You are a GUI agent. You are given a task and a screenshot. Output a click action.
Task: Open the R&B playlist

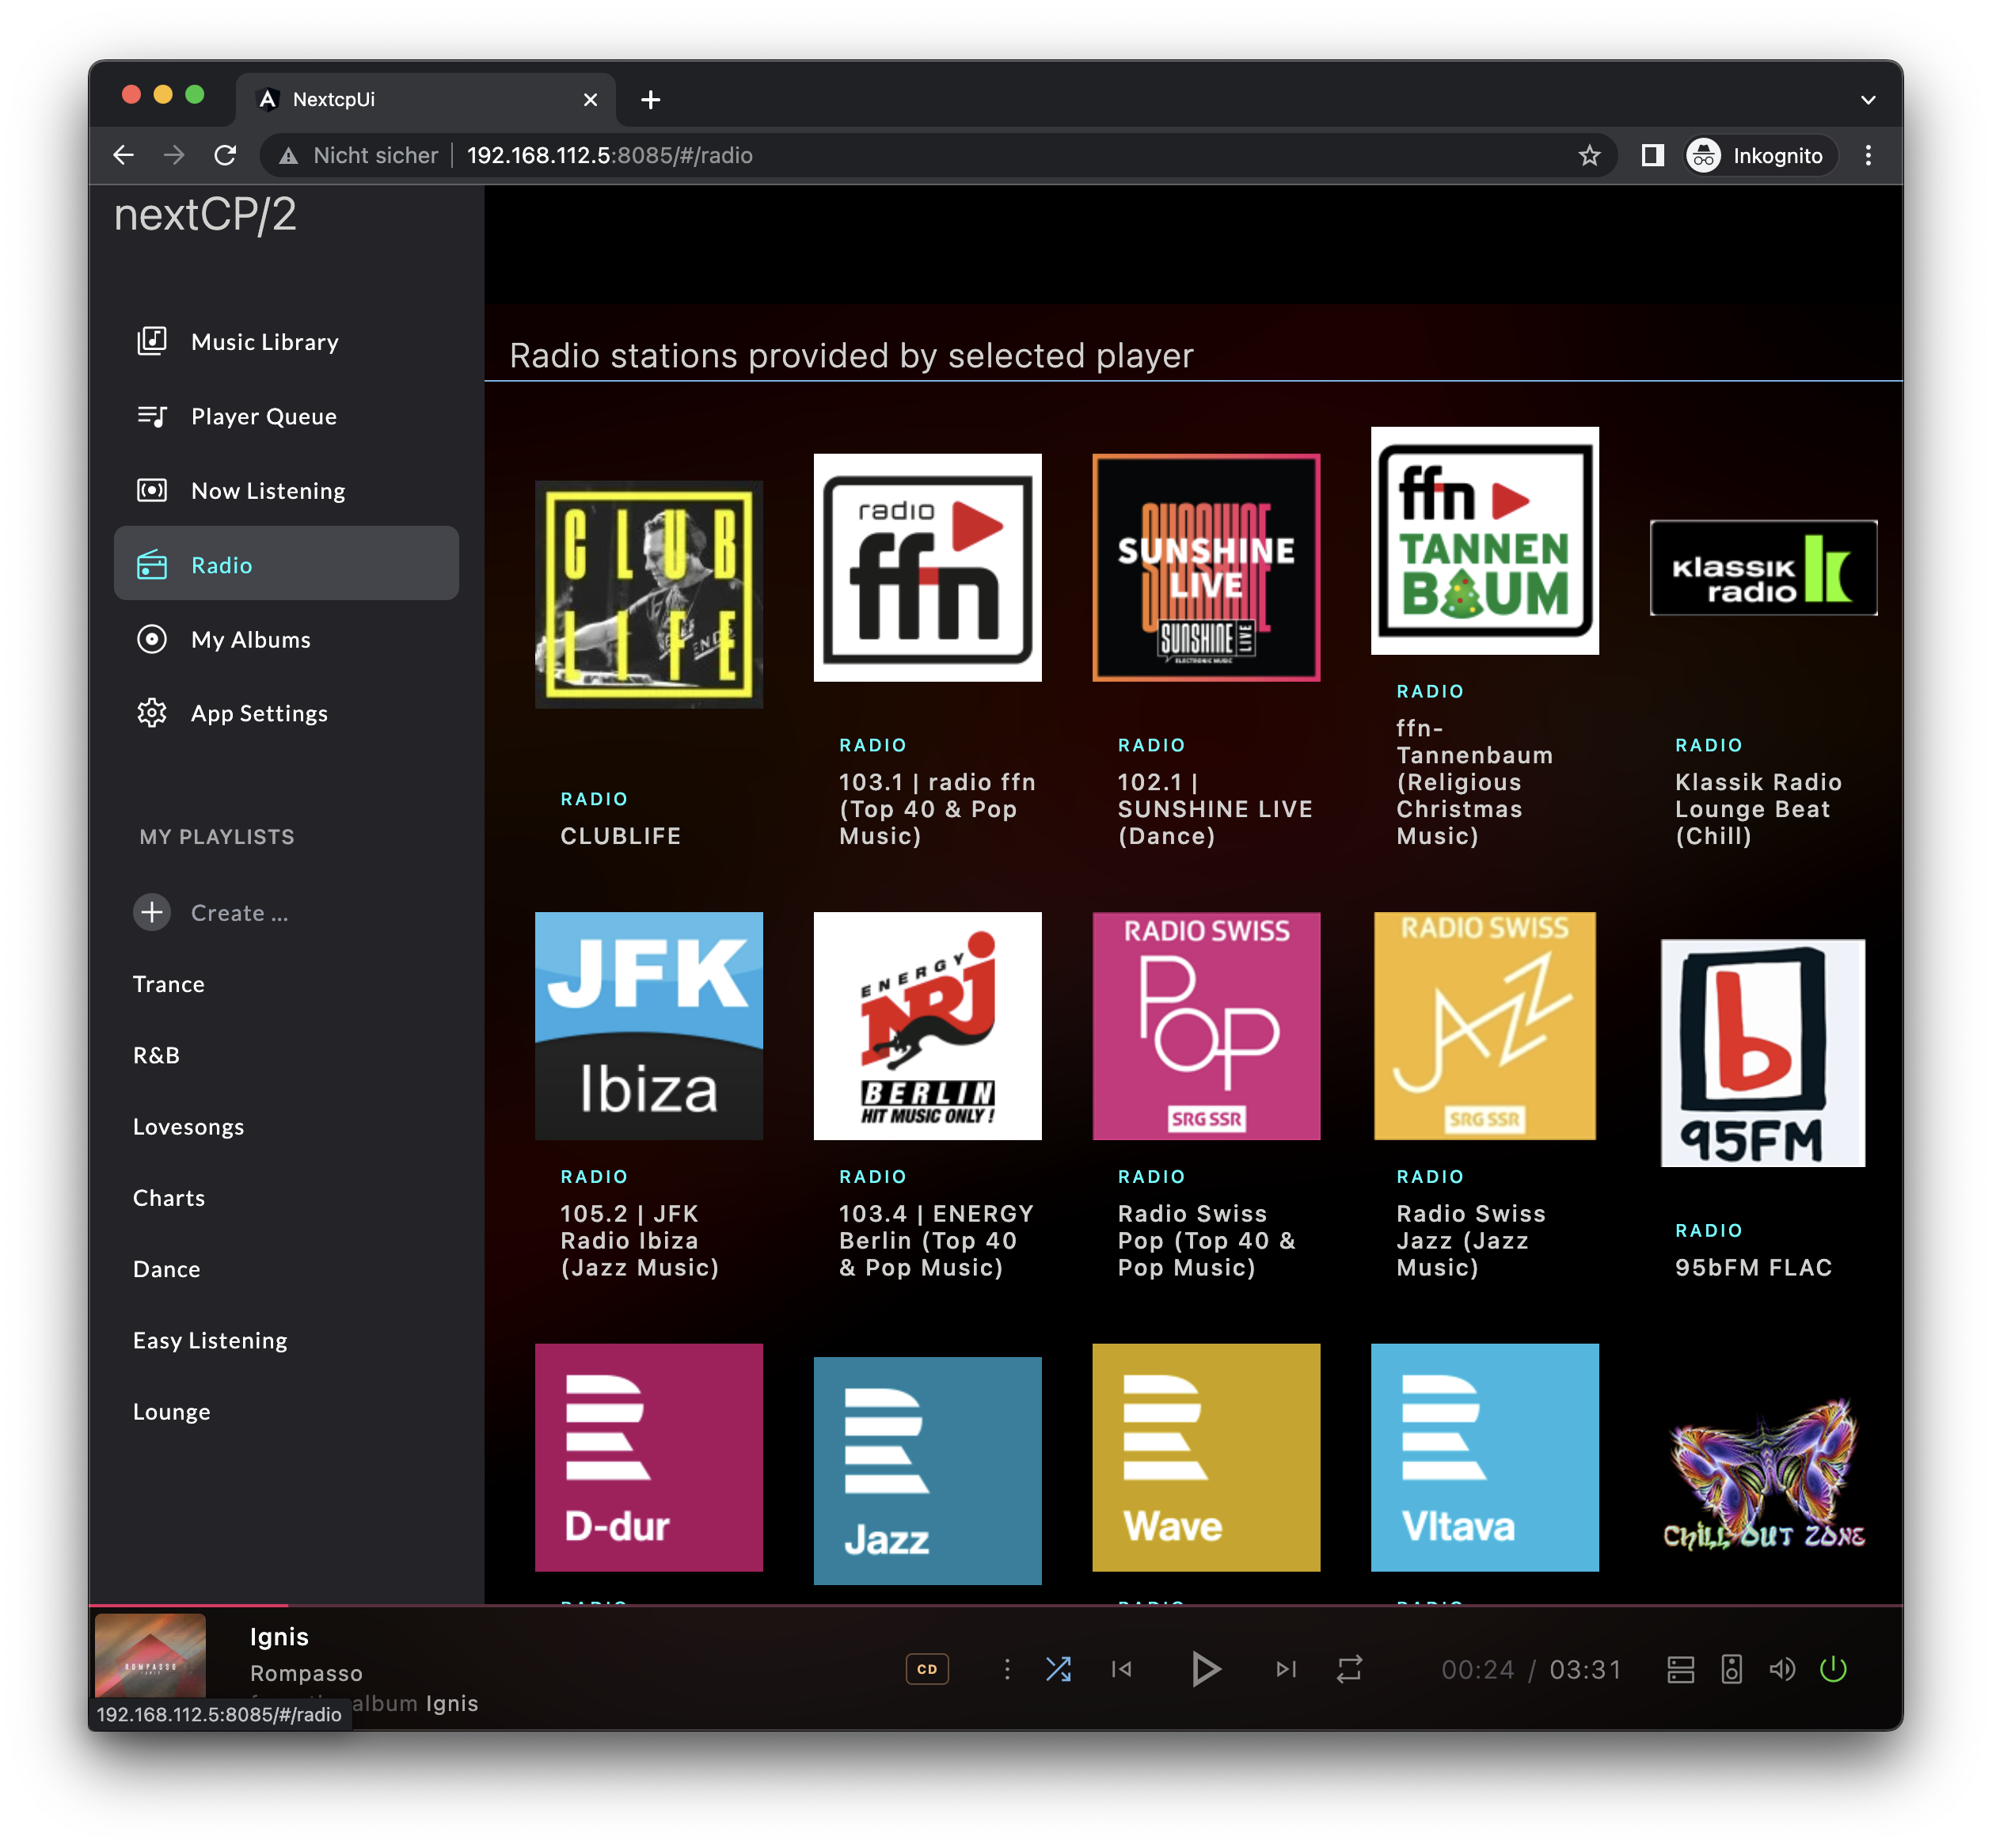157,1055
